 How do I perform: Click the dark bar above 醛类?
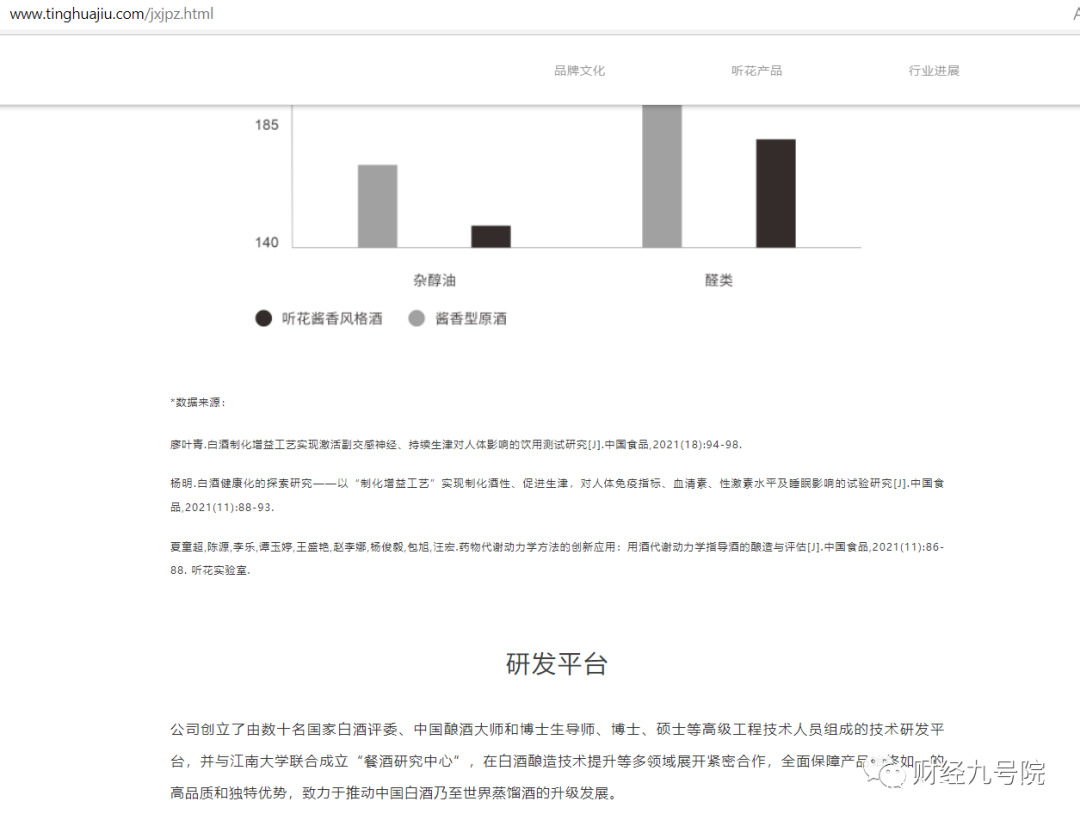(x=776, y=193)
